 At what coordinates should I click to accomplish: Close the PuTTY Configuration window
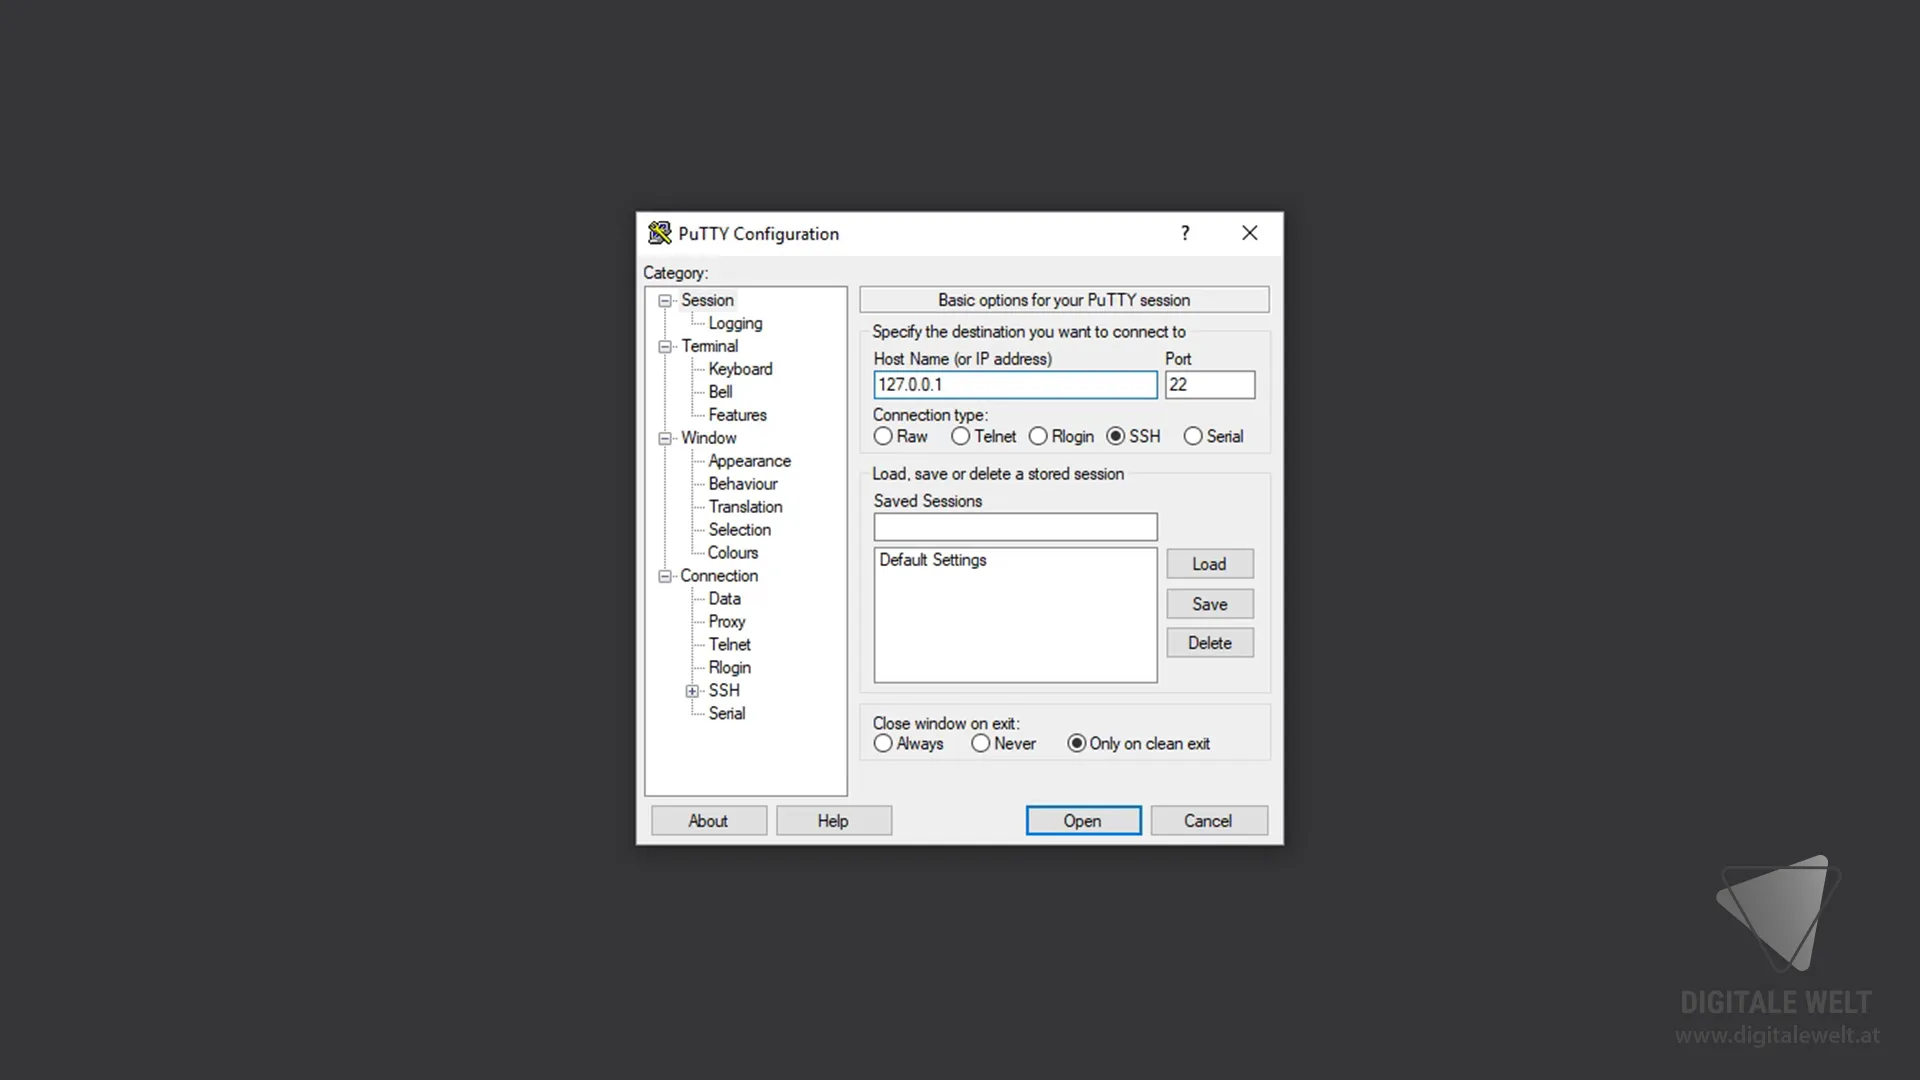(1250, 233)
